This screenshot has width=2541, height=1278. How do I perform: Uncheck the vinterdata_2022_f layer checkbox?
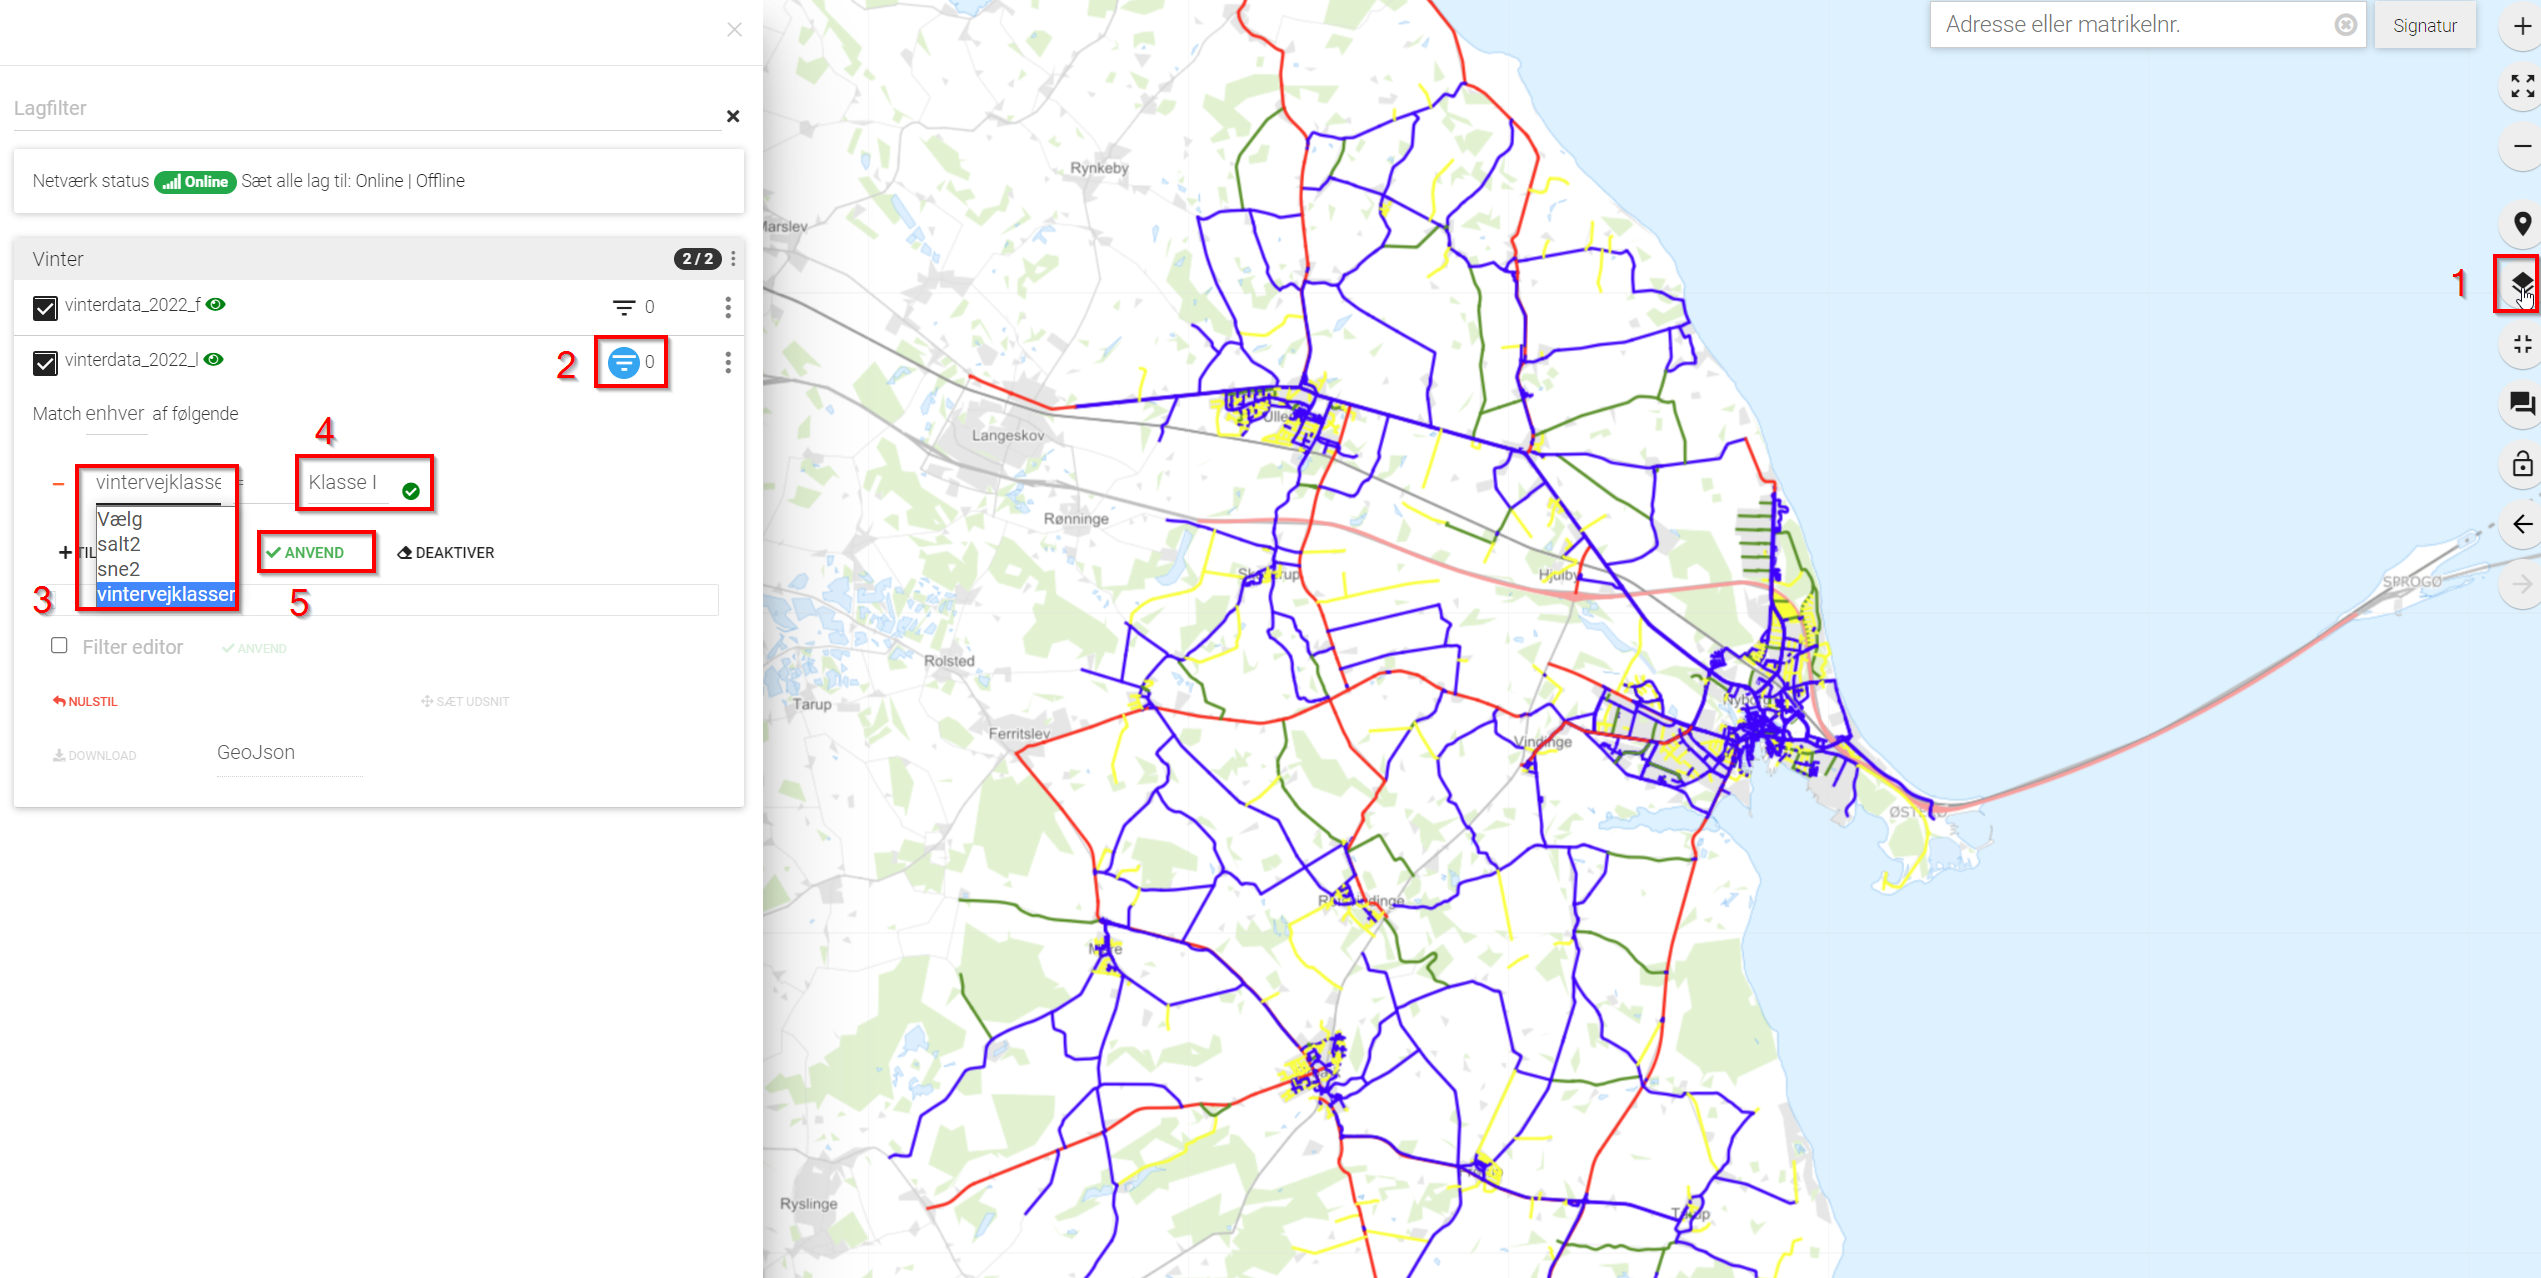point(45,308)
